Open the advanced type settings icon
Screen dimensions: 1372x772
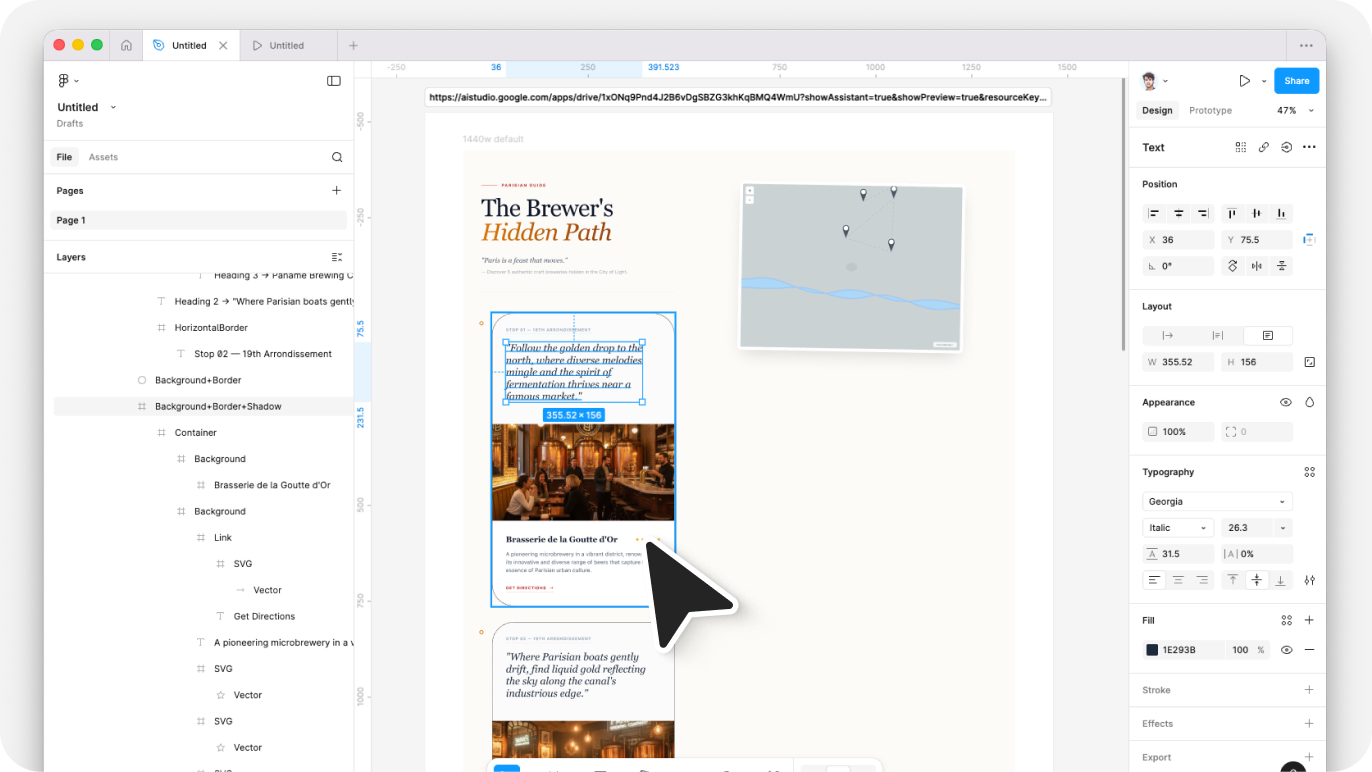coord(1309,580)
